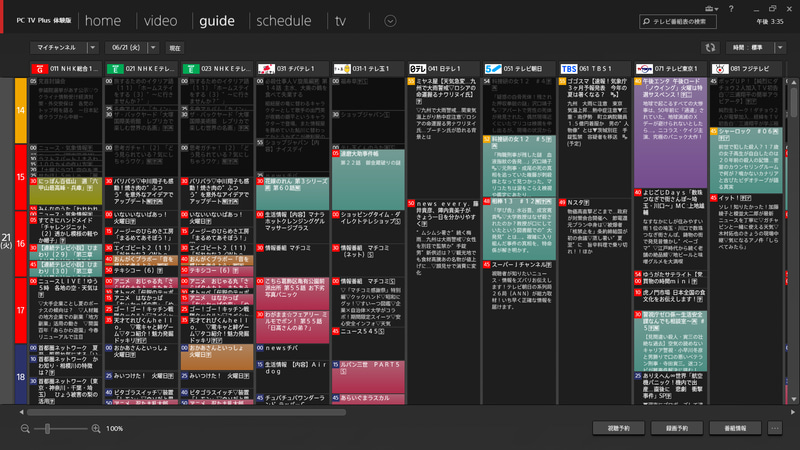This screenshot has width=800, height=450.
Task: Select the 021 NHK E-tele channel logo
Action: (x=115, y=68)
